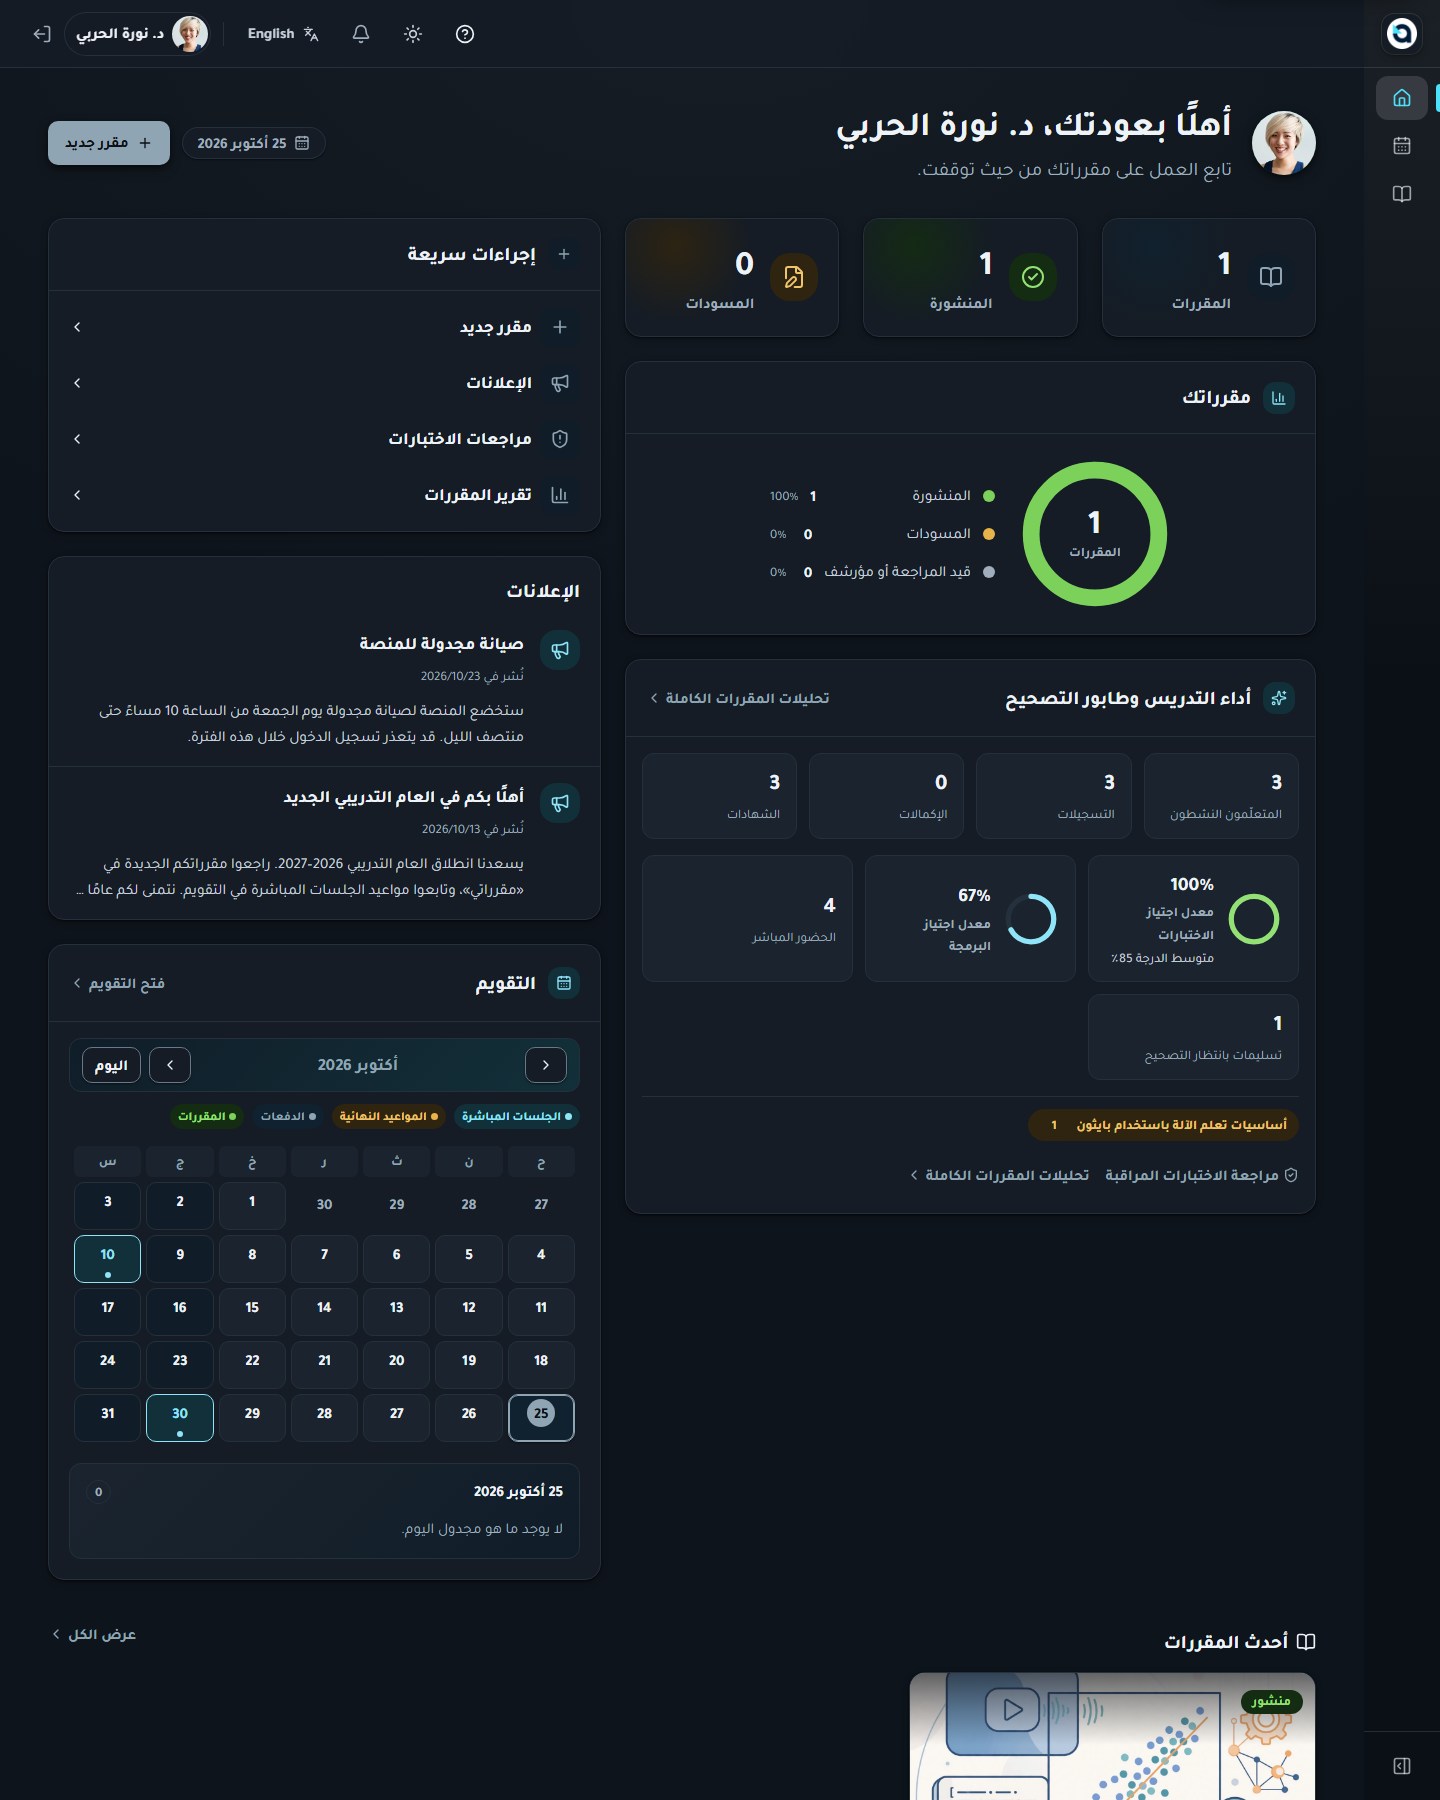Open مراجعة الاختبارات المراقبة link

click(1201, 1175)
